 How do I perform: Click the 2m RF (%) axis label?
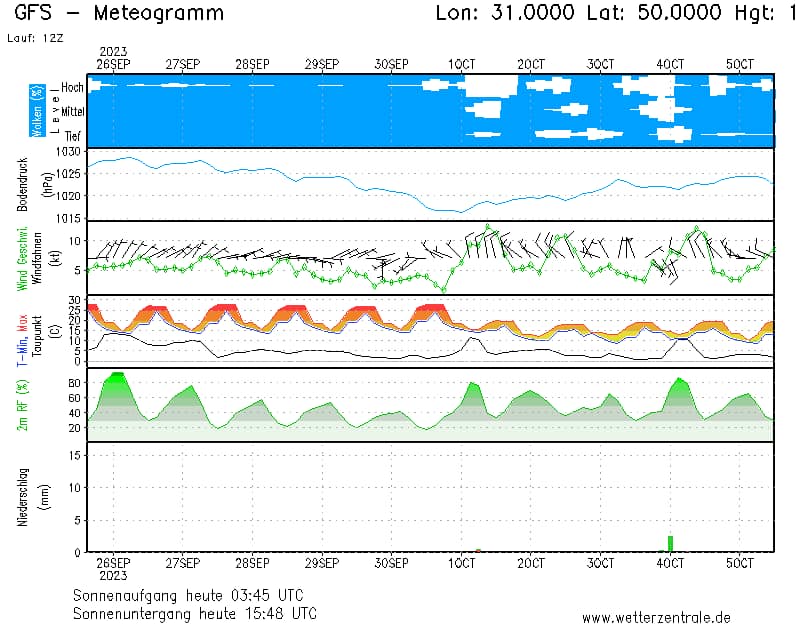point(22,405)
